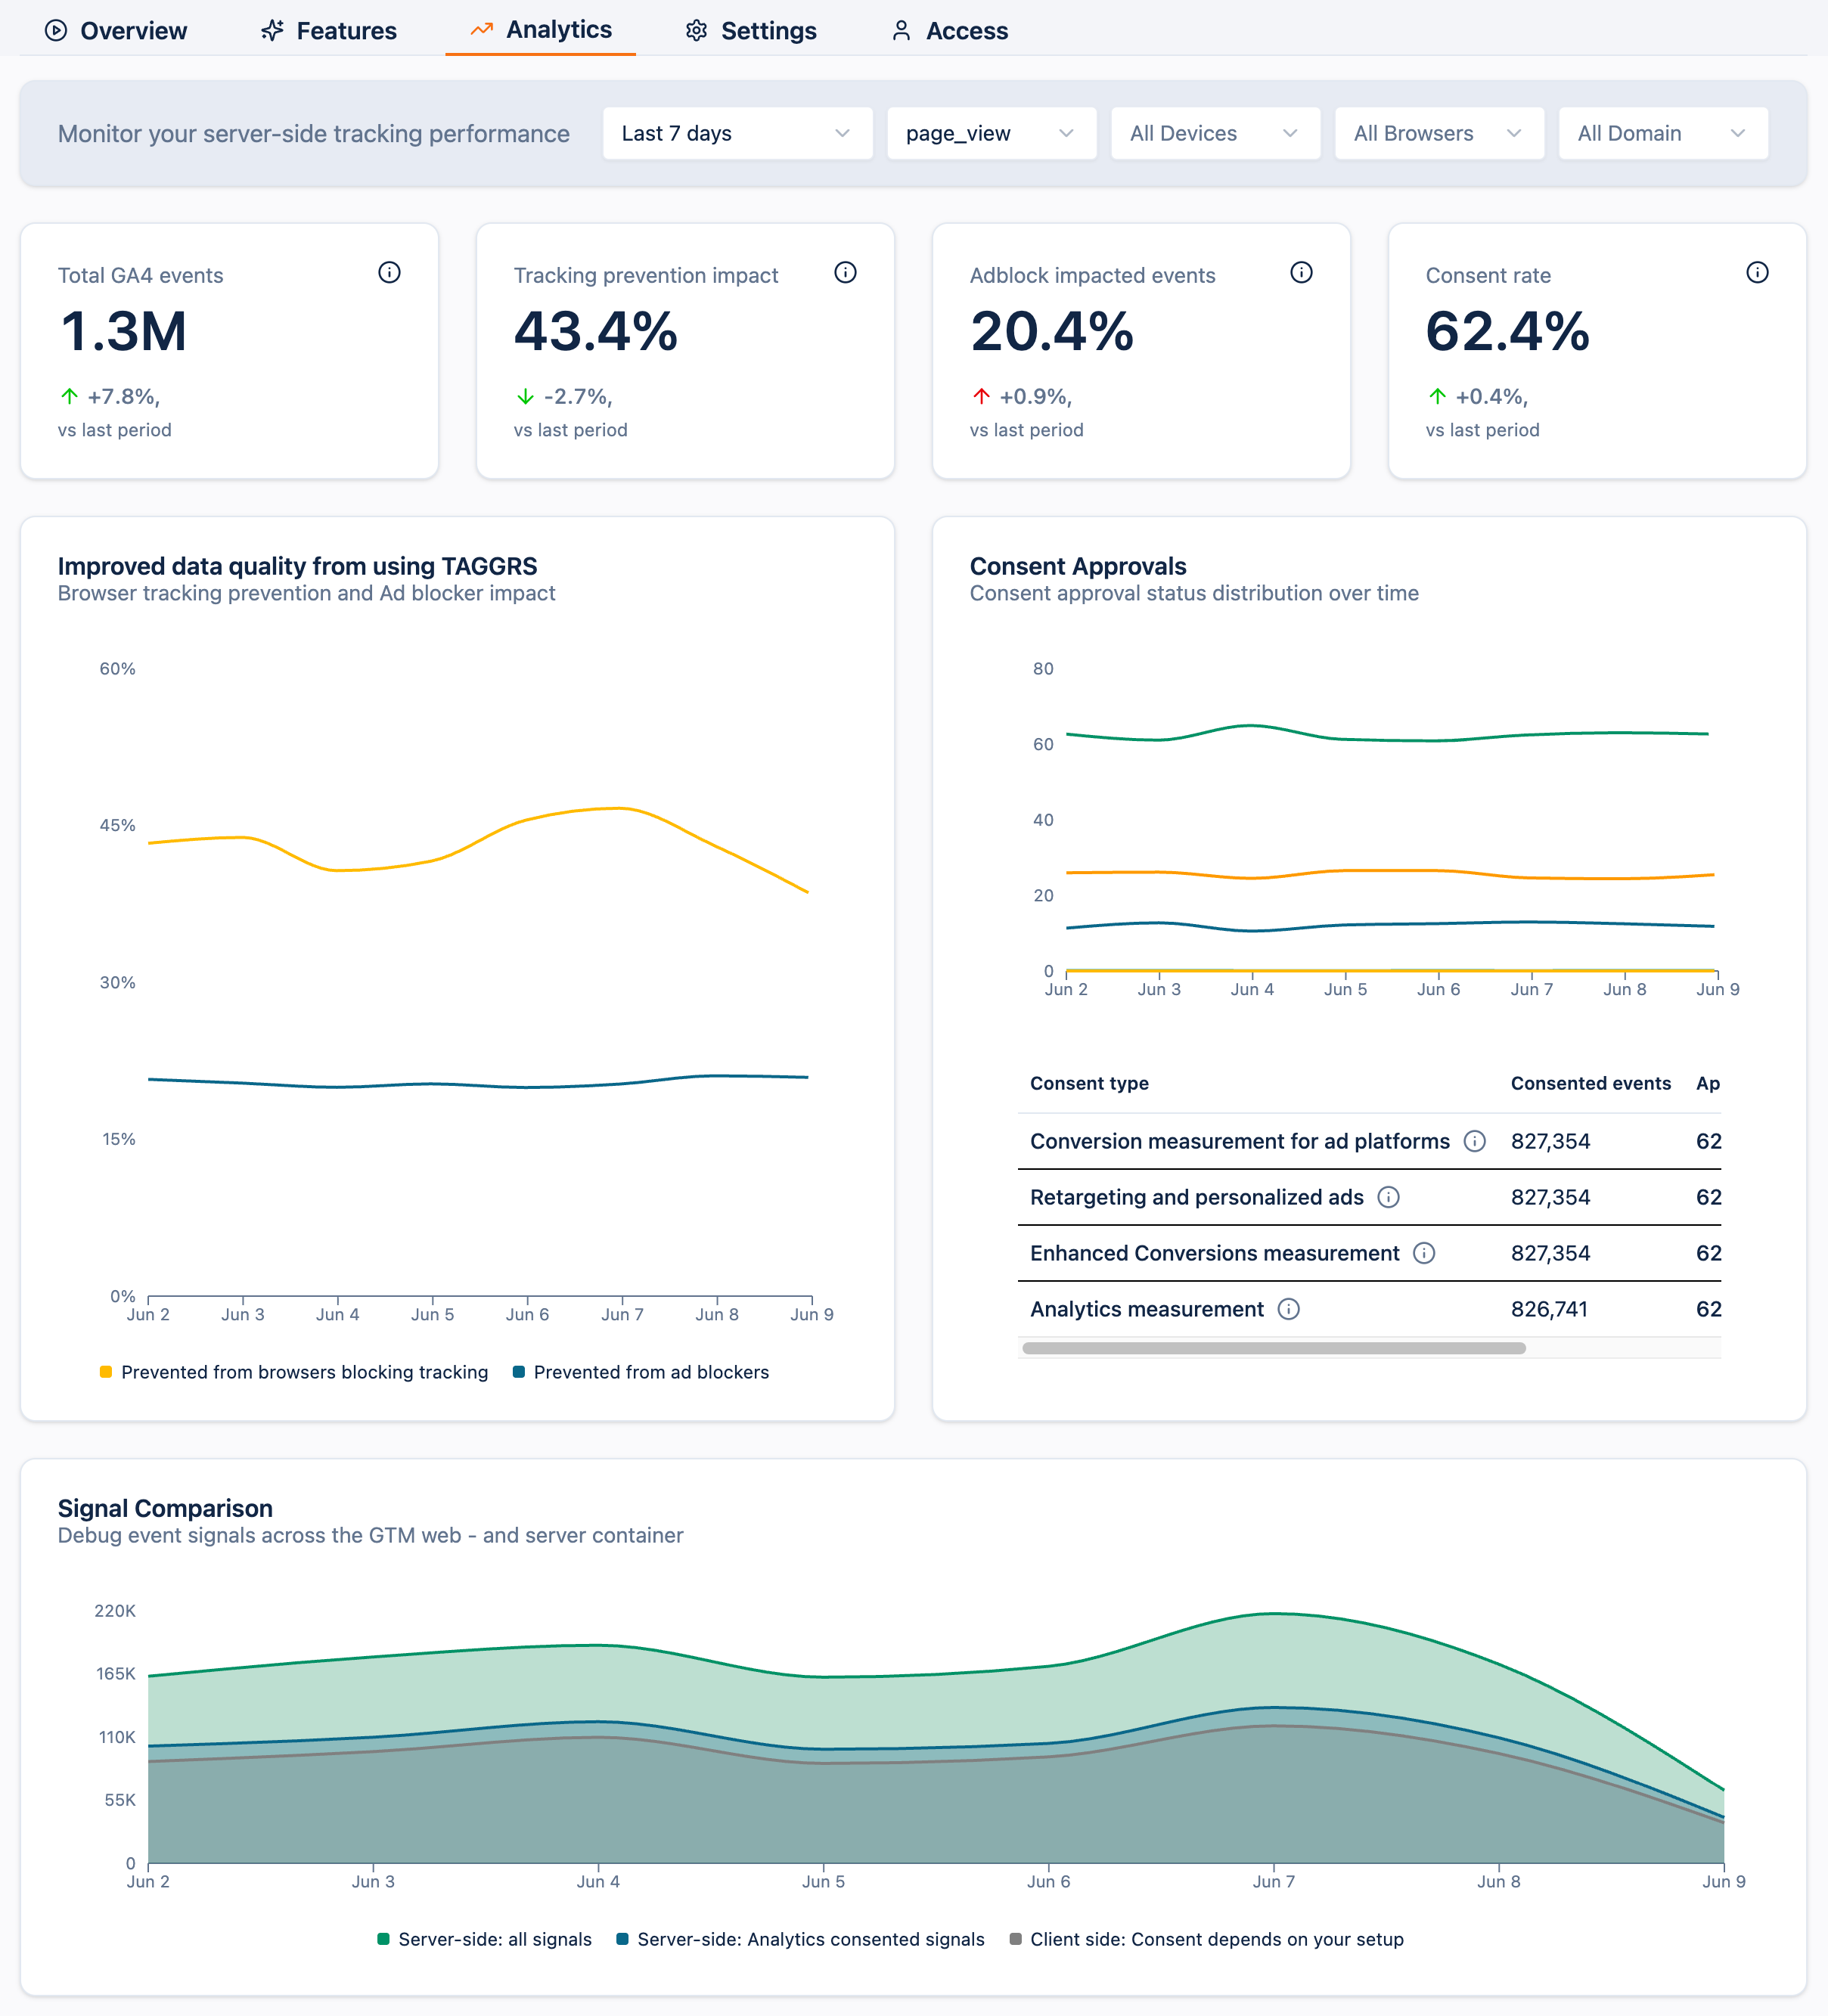The width and height of the screenshot is (1828, 2016).
Task: Click the Jun 4 marker on Consent Approvals chart
Action: (1252, 989)
